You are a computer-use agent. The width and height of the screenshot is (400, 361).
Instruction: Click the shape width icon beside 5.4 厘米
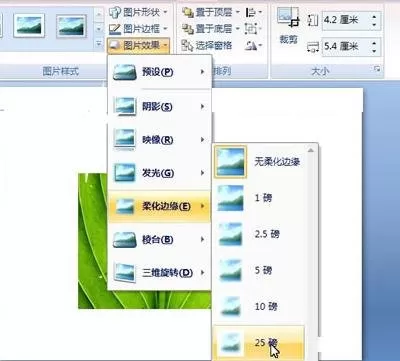[313, 47]
